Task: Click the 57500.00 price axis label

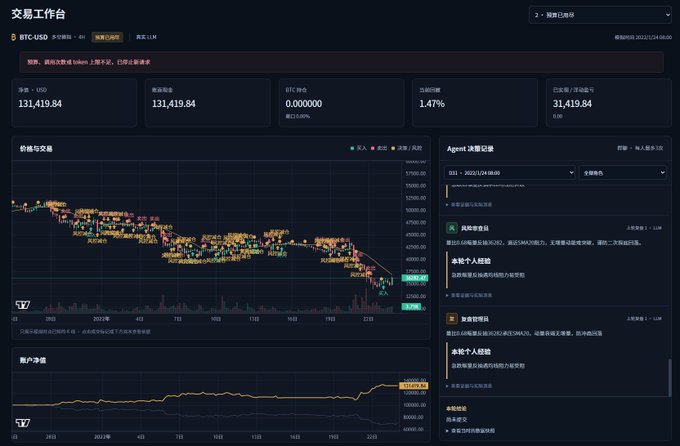Action: [x=415, y=174]
